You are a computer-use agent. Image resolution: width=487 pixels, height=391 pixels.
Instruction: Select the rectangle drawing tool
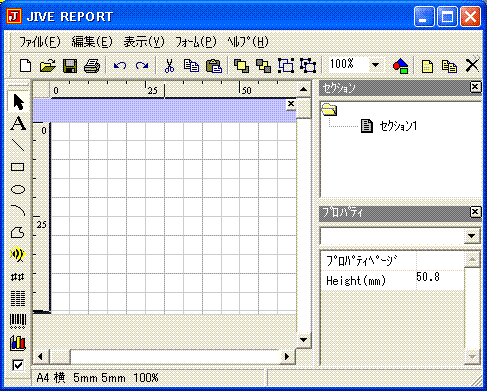point(18,167)
